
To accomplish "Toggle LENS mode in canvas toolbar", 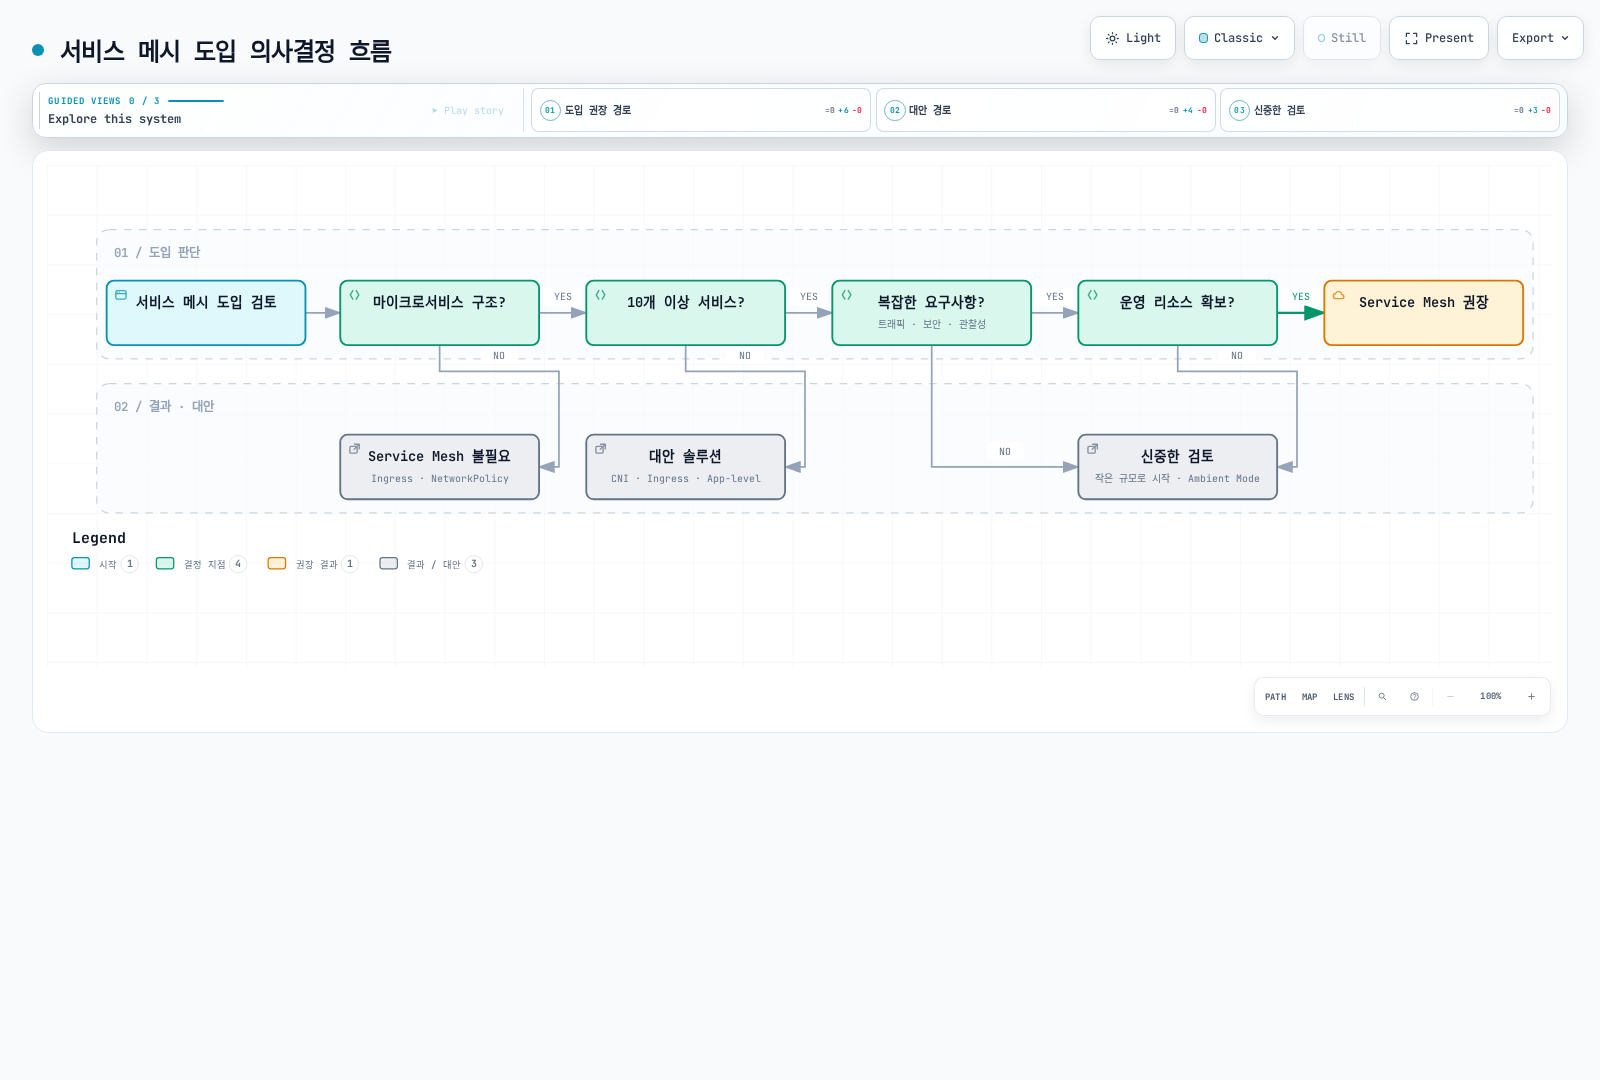I will coord(1343,697).
